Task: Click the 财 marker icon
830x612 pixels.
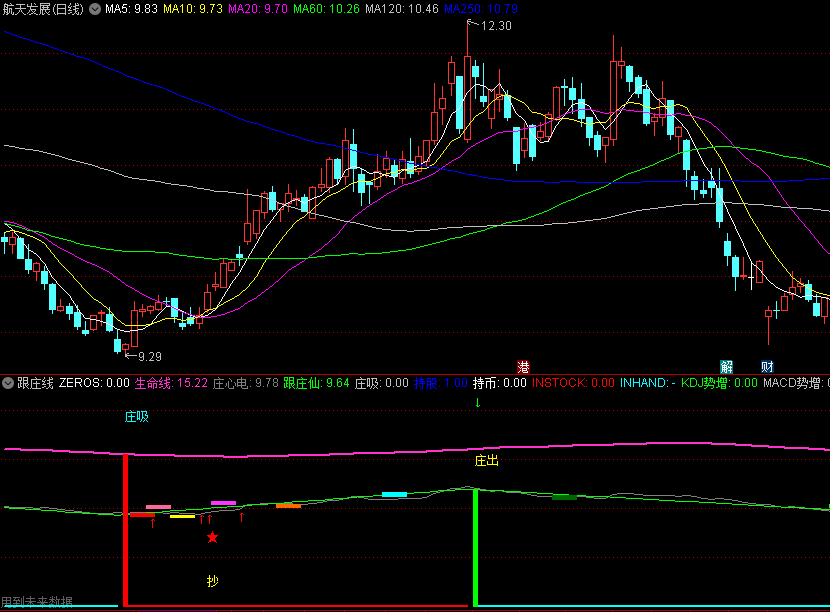Action: pos(767,367)
